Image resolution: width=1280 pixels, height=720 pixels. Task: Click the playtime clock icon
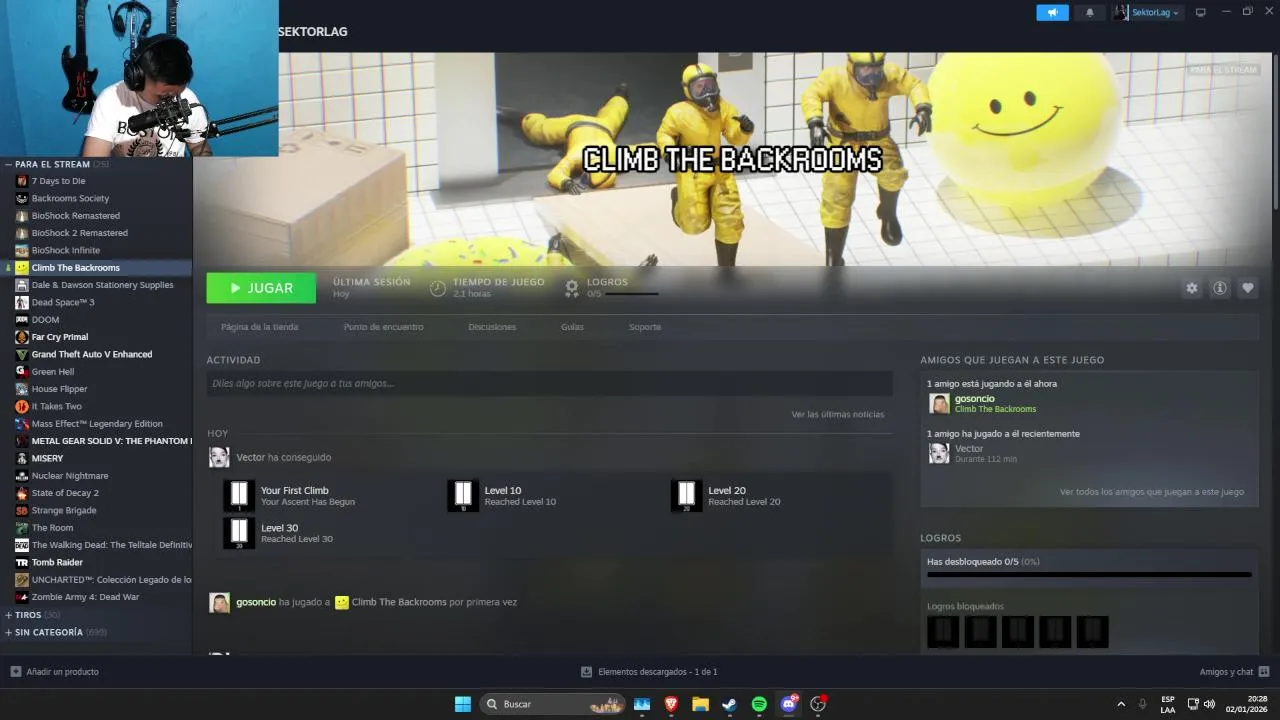tap(438, 288)
